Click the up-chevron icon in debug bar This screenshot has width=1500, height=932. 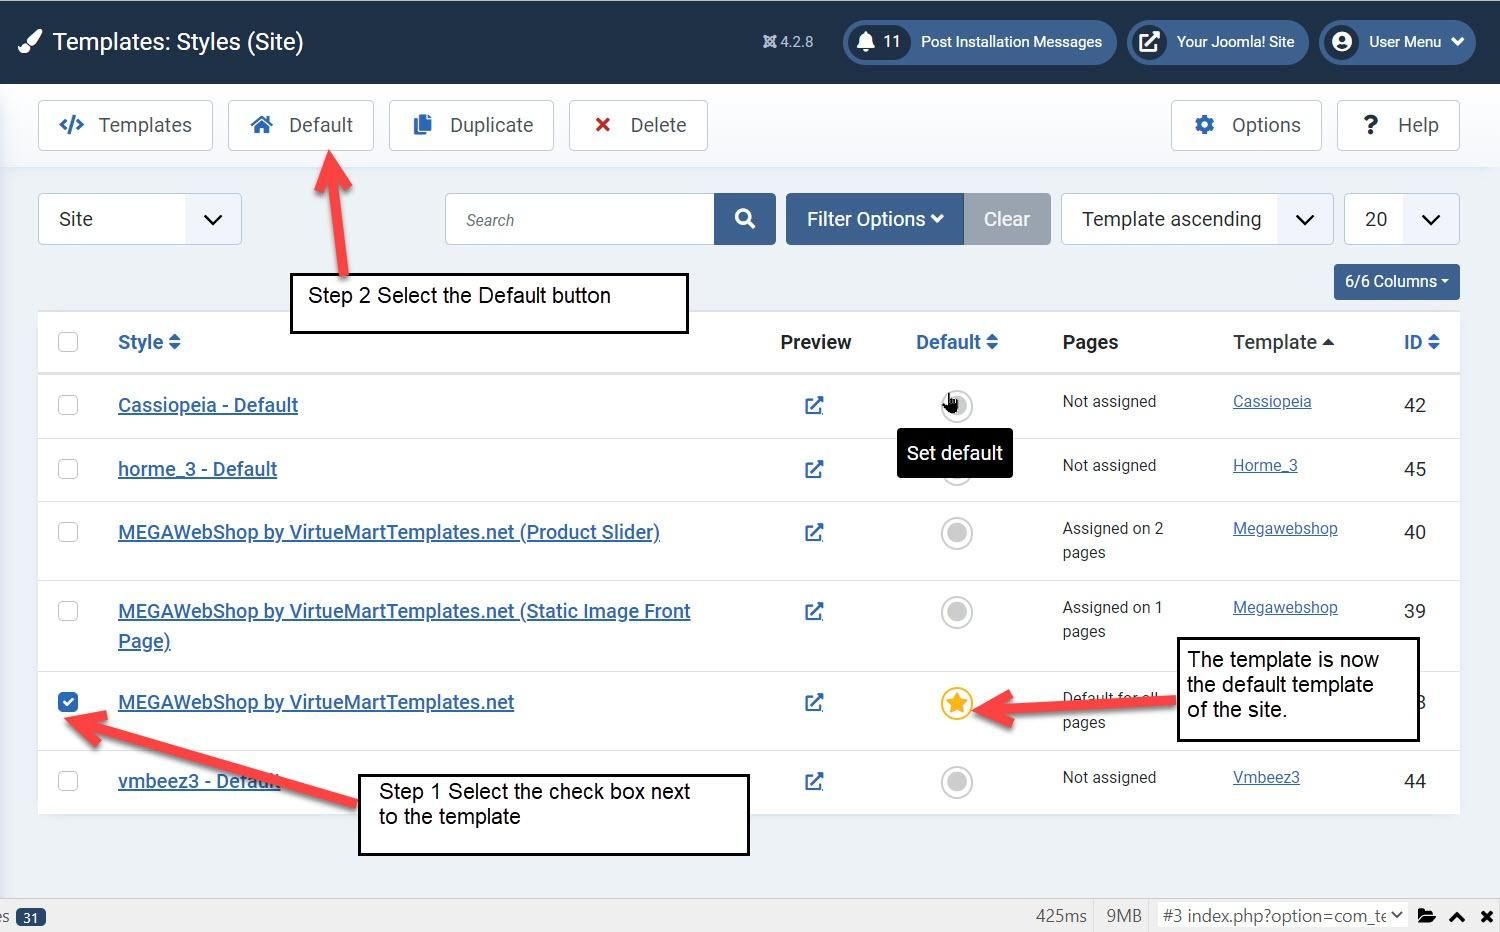(x=1457, y=917)
